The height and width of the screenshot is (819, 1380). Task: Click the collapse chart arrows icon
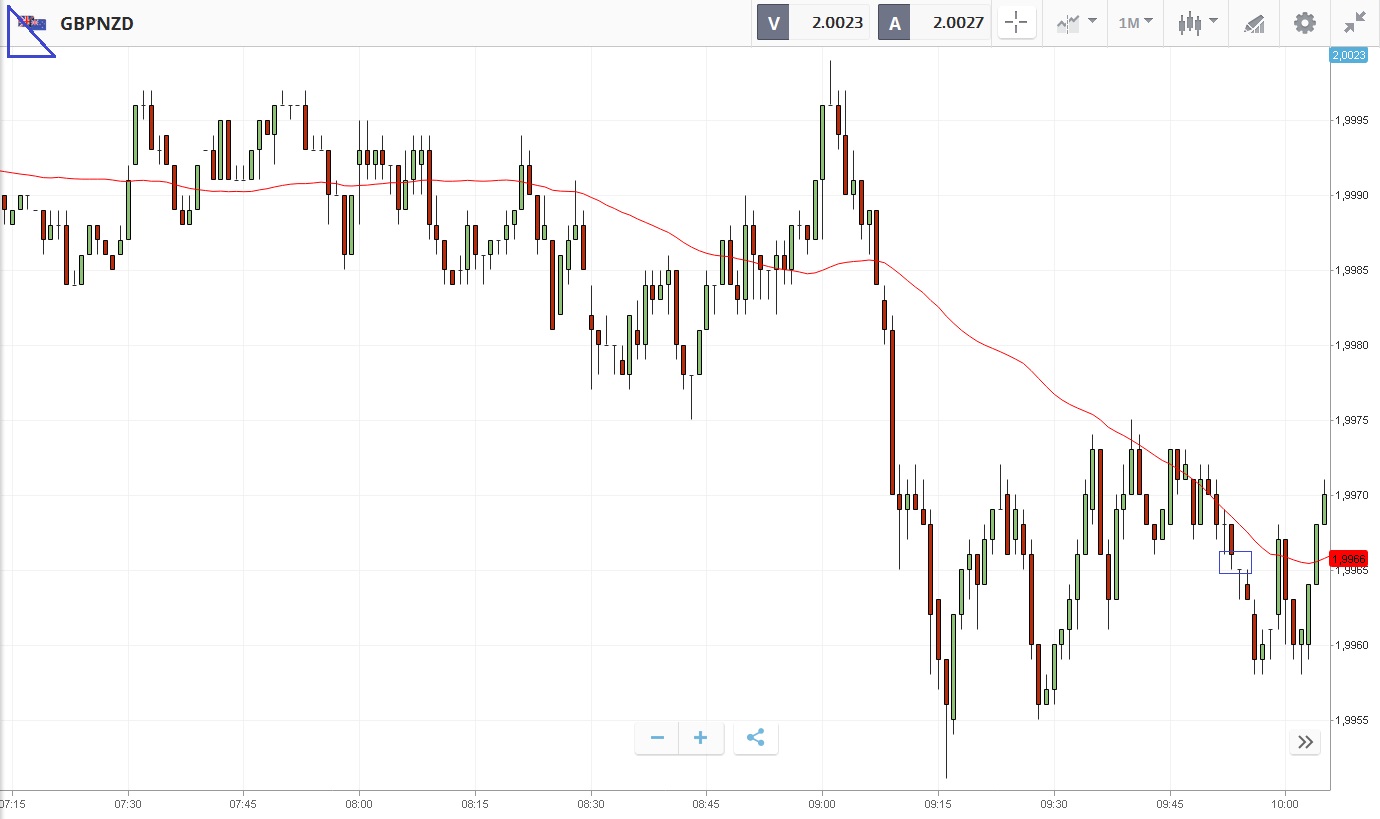[1355, 23]
